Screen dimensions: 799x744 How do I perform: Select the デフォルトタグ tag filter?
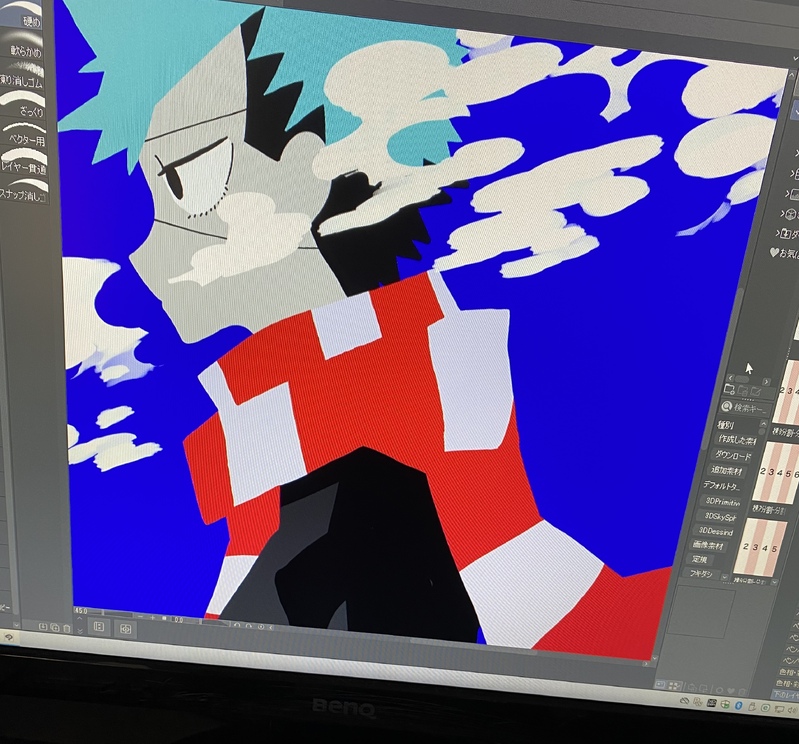pyautogui.click(x=721, y=485)
